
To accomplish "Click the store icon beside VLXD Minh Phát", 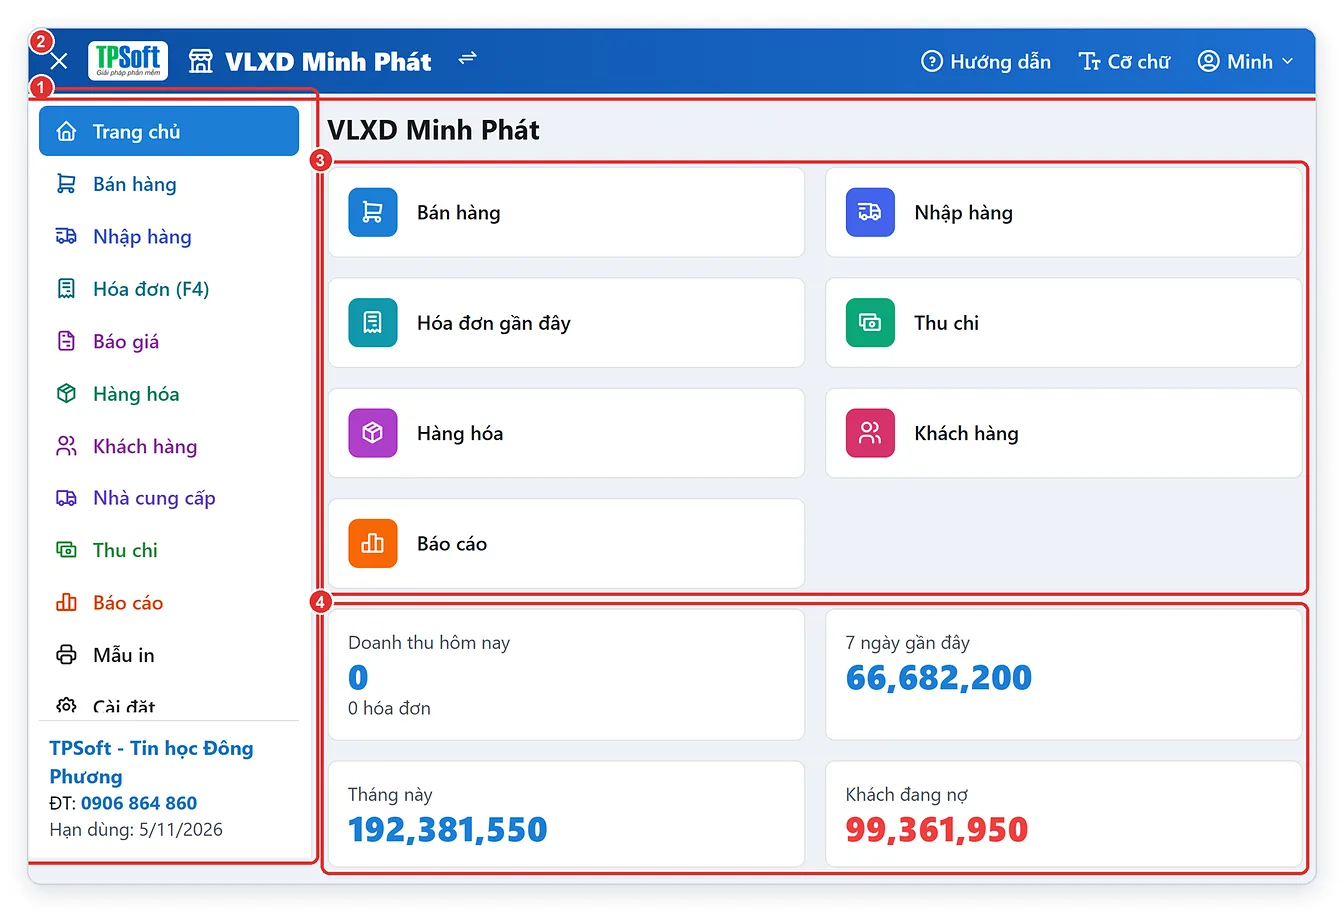I will pyautogui.click(x=201, y=61).
